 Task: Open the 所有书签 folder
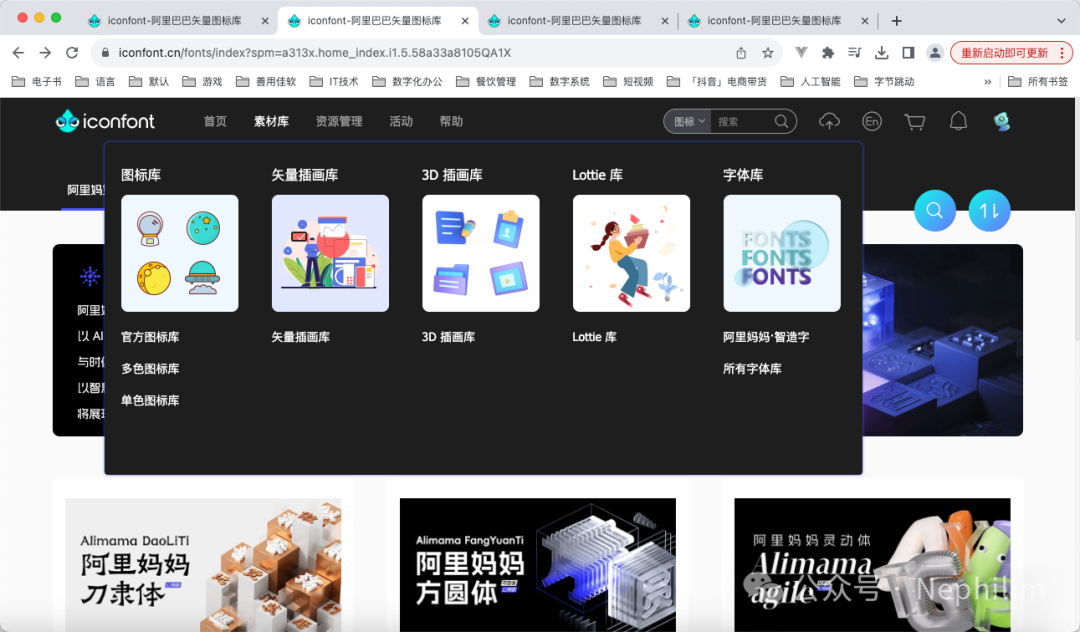pyautogui.click(x=1038, y=81)
